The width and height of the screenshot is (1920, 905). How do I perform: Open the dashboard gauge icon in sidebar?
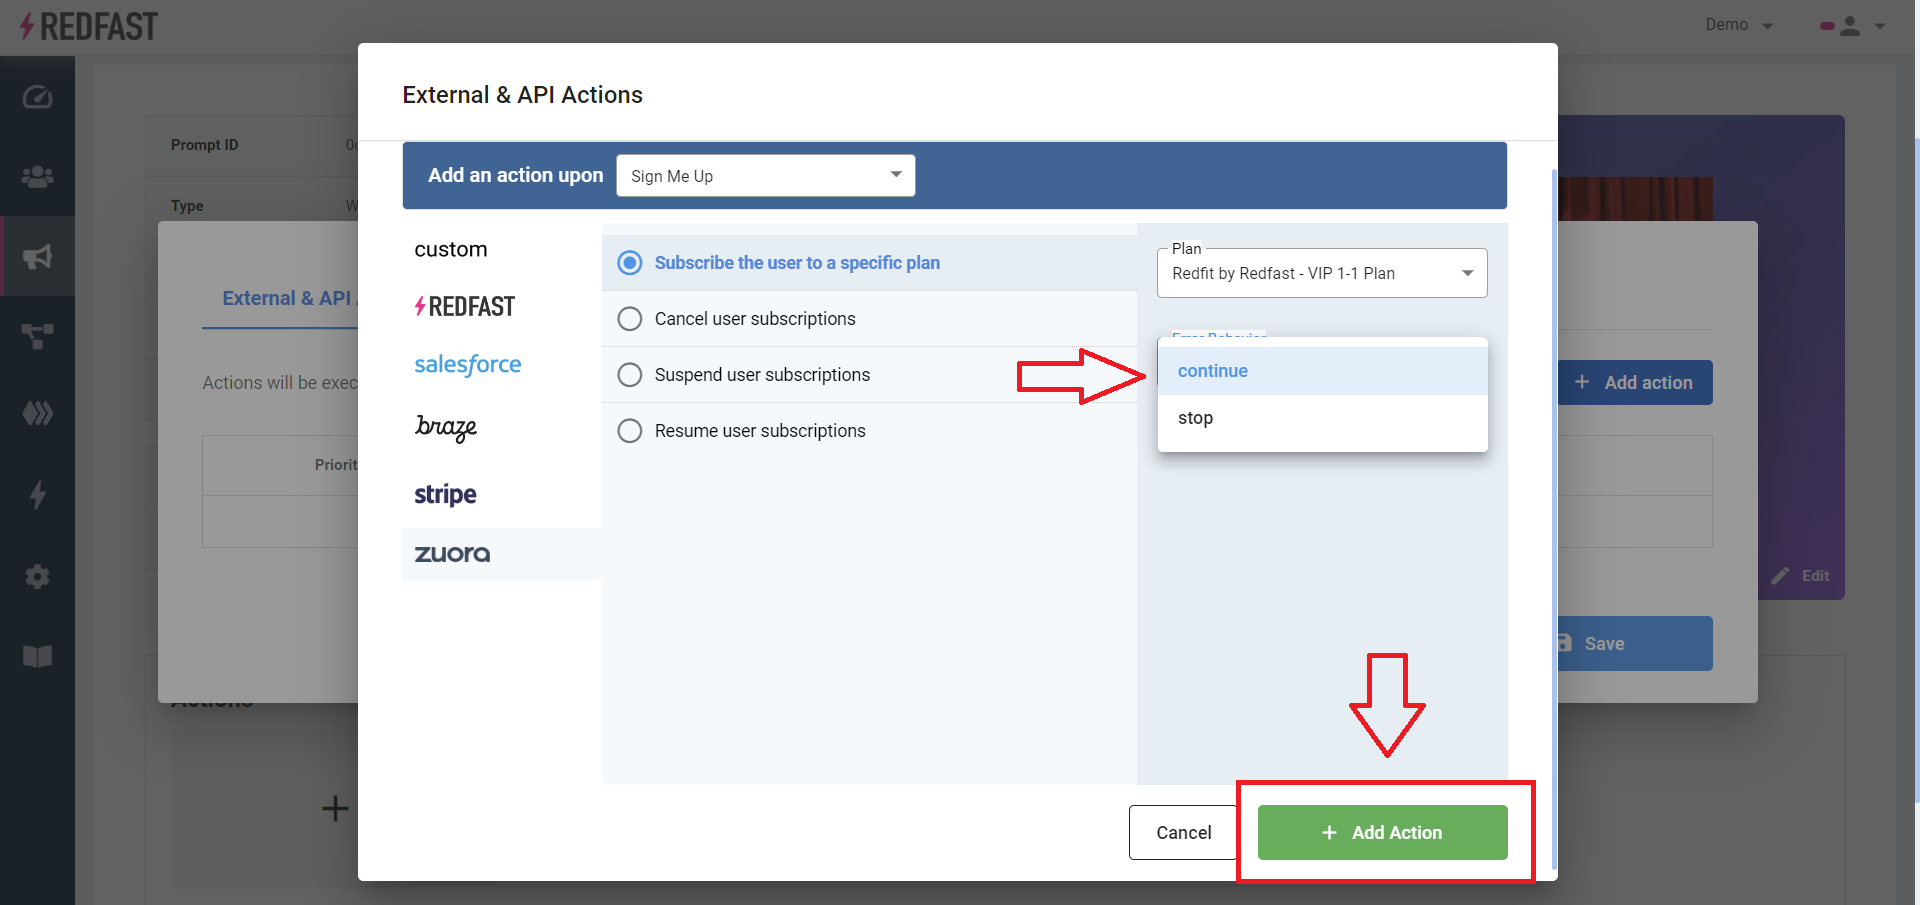point(37,97)
